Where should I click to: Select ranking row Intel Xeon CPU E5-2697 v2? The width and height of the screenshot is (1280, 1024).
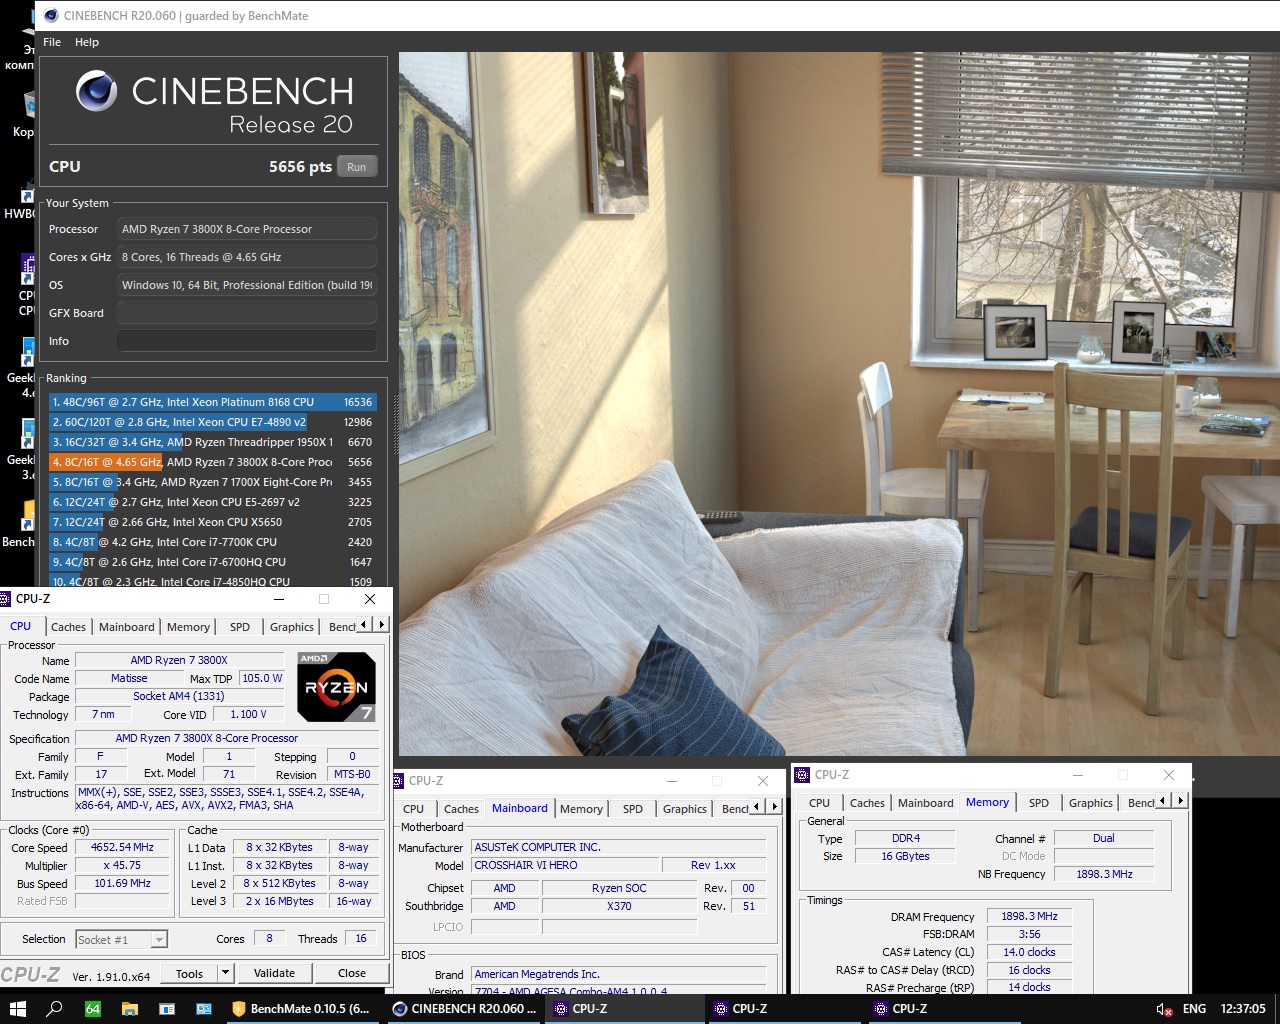click(213, 502)
